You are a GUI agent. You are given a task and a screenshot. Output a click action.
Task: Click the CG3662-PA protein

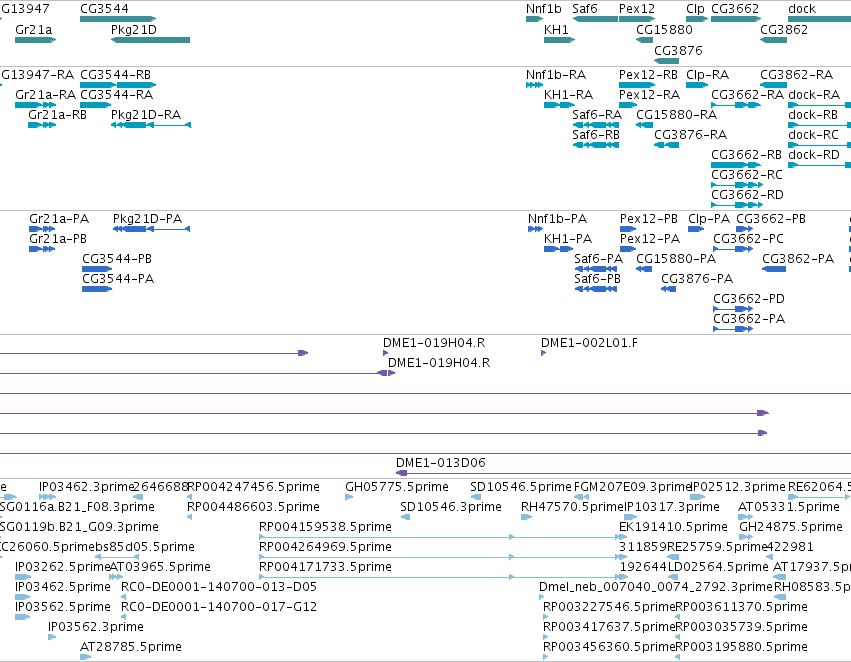tap(733, 329)
